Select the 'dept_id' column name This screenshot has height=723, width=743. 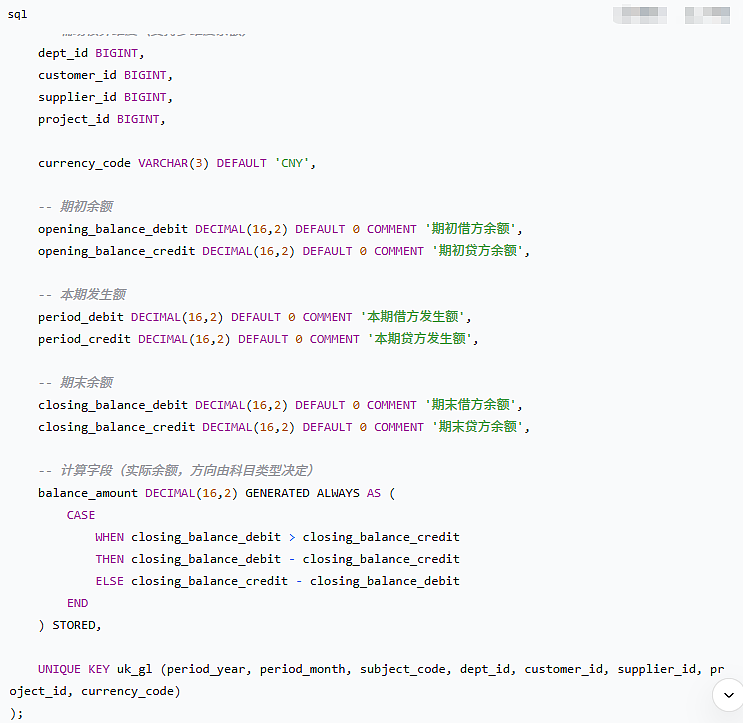pyautogui.click(x=63, y=53)
